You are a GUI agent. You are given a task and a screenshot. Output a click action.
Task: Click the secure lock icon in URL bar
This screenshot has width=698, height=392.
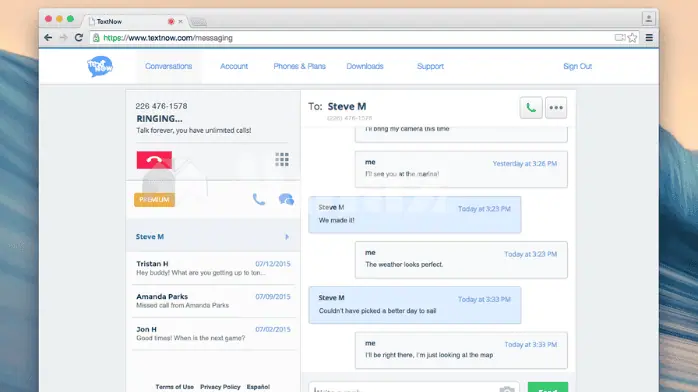click(96, 38)
